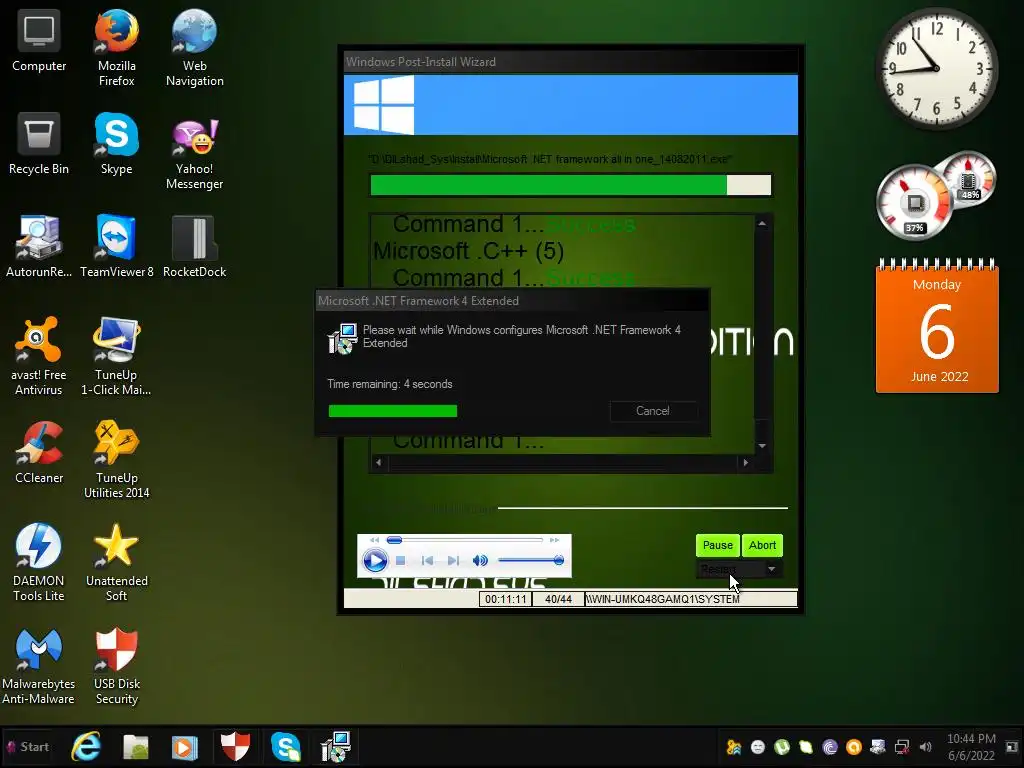Click the 00:11:11 elapsed time field
This screenshot has height=768, width=1024.
(x=505, y=599)
